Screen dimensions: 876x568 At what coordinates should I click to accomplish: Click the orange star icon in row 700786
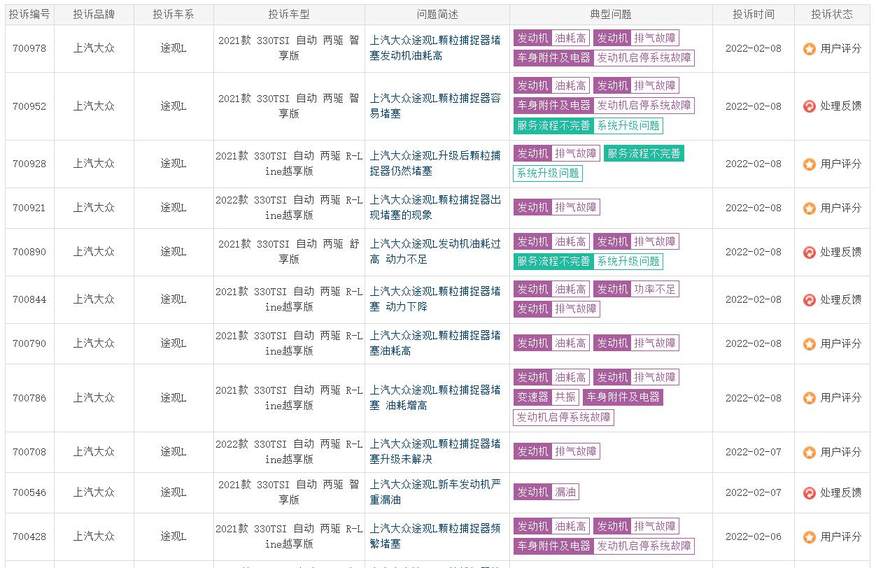809,398
